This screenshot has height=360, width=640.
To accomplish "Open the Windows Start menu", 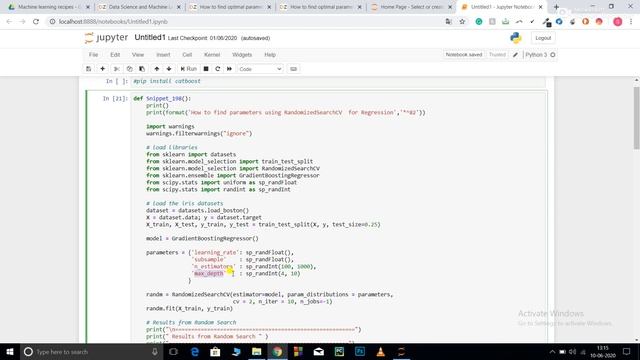I will (x=10, y=351).
